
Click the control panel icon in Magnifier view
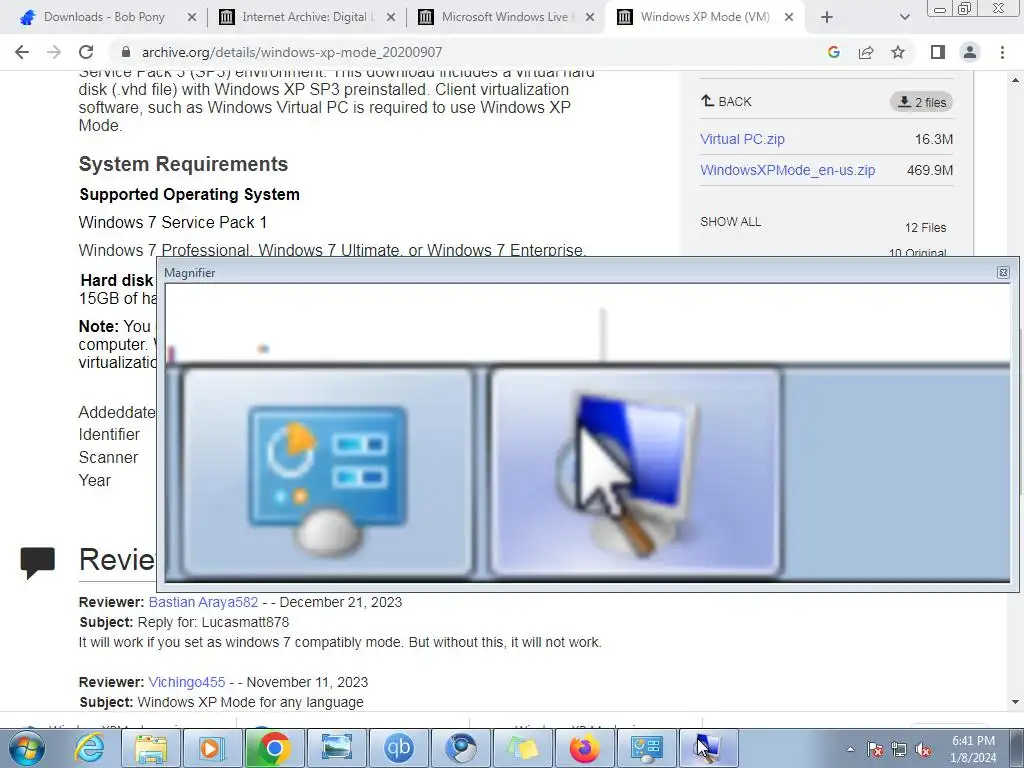327,473
